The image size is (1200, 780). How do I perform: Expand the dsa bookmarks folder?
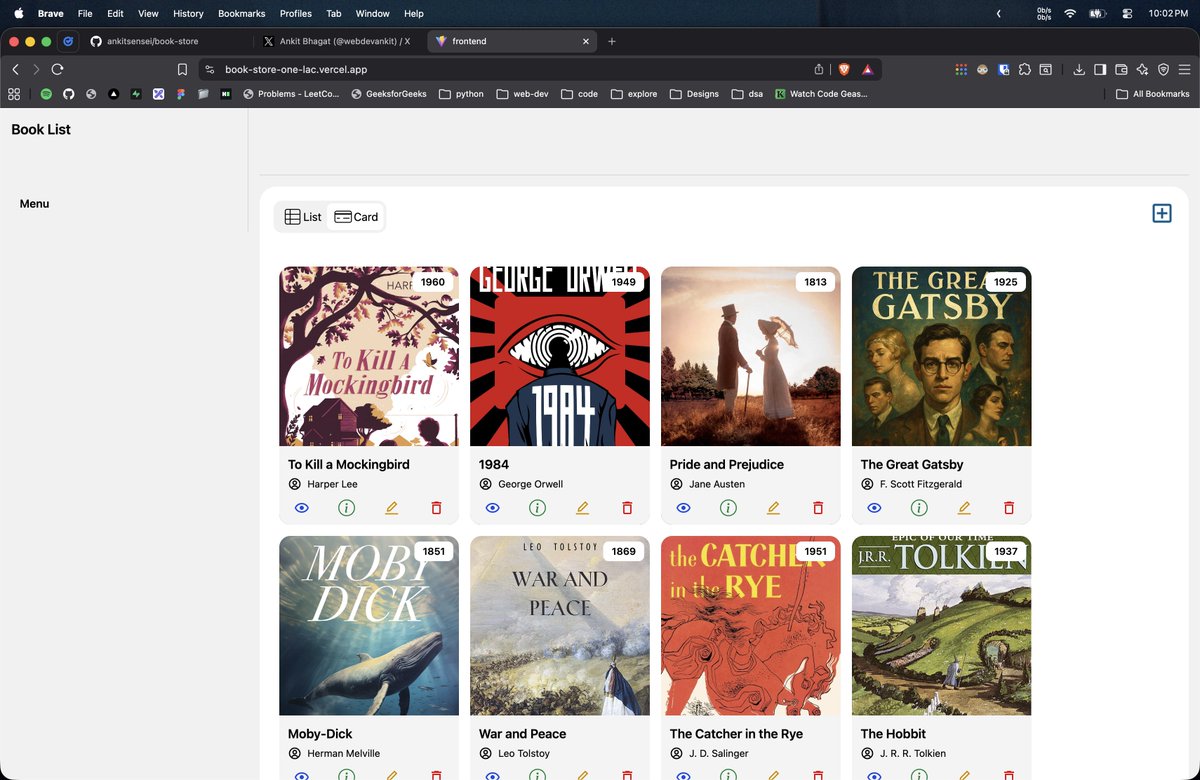[747, 94]
